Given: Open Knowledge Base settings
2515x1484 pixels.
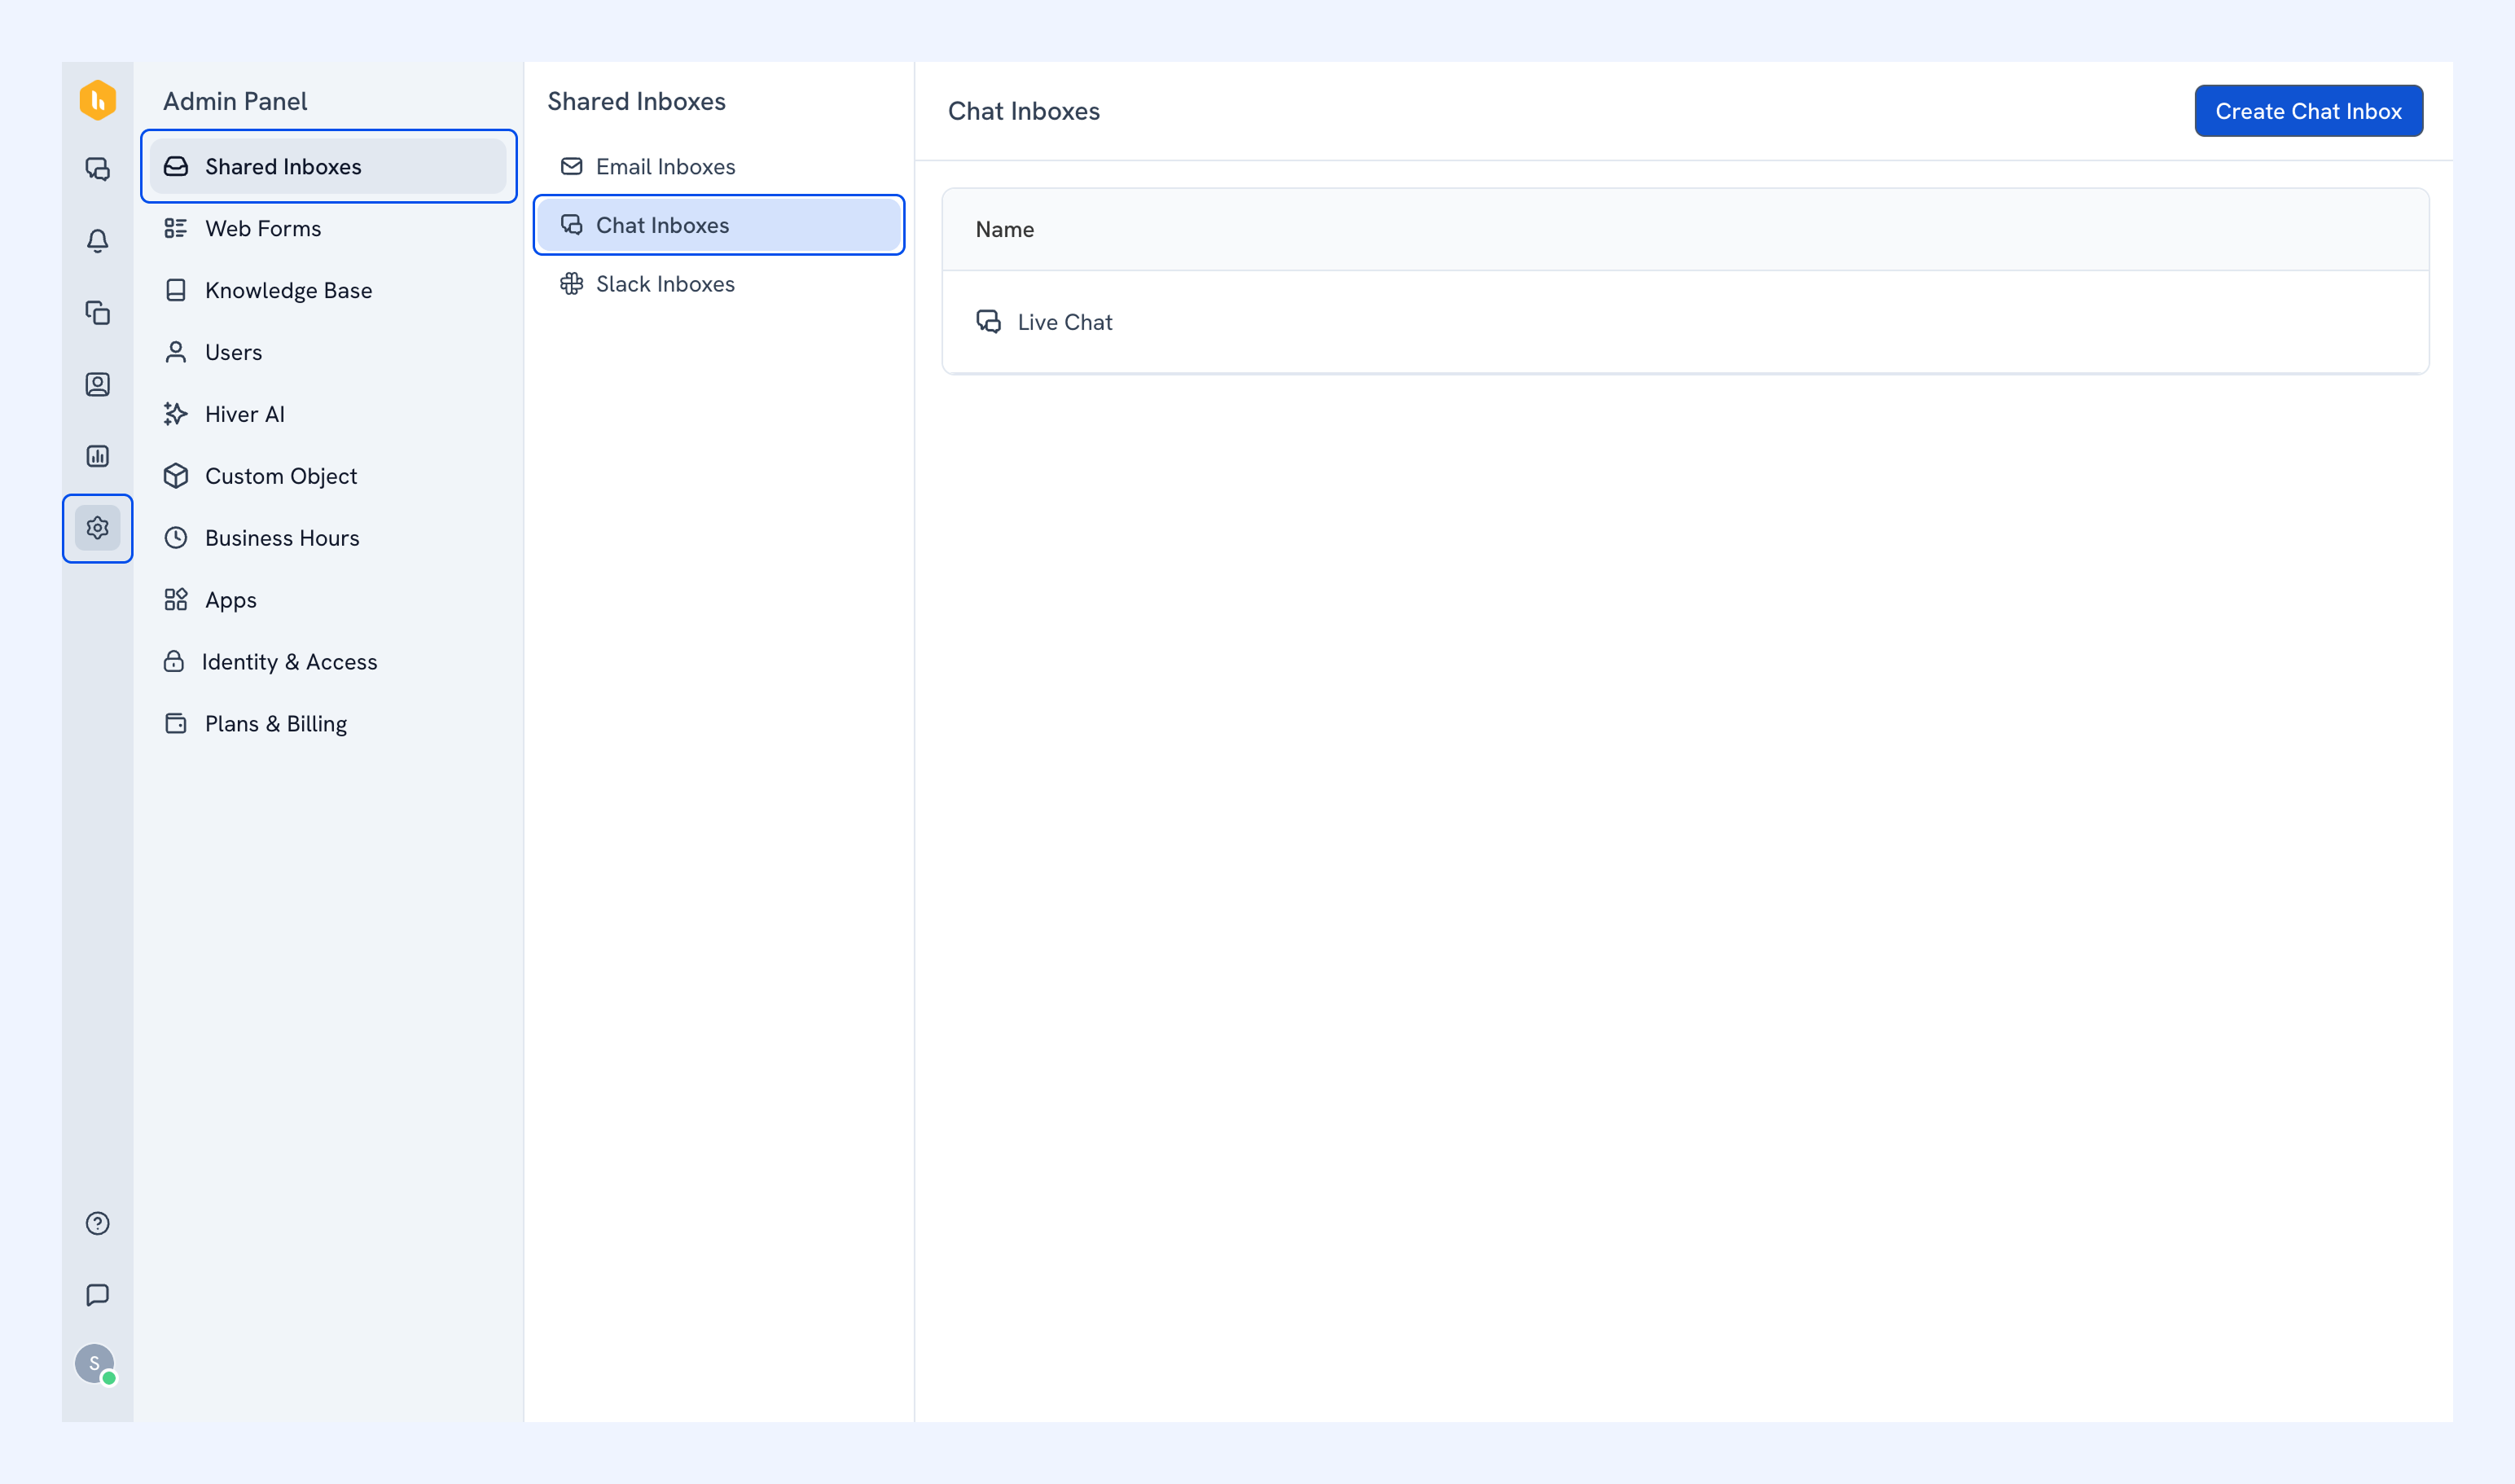Looking at the screenshot, I should (328, 290).
